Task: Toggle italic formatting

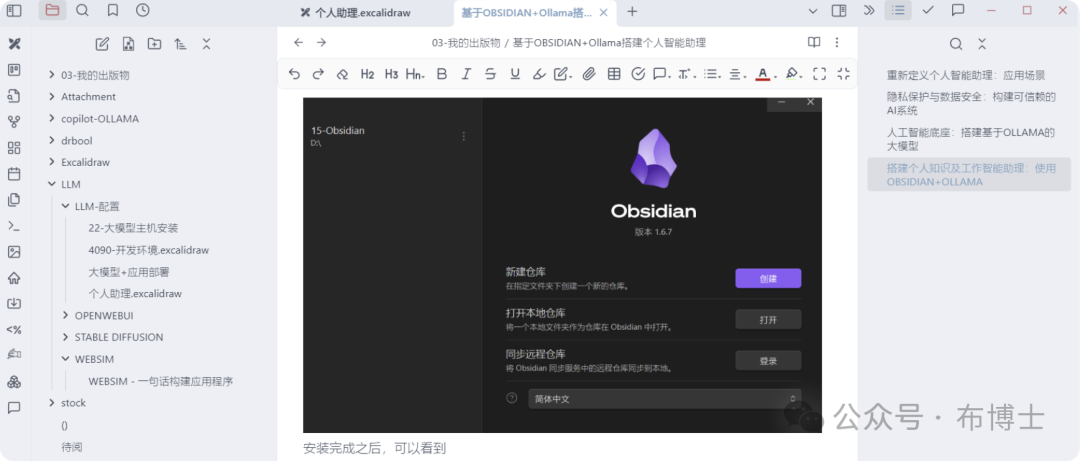Action: (x=466, y=74)
